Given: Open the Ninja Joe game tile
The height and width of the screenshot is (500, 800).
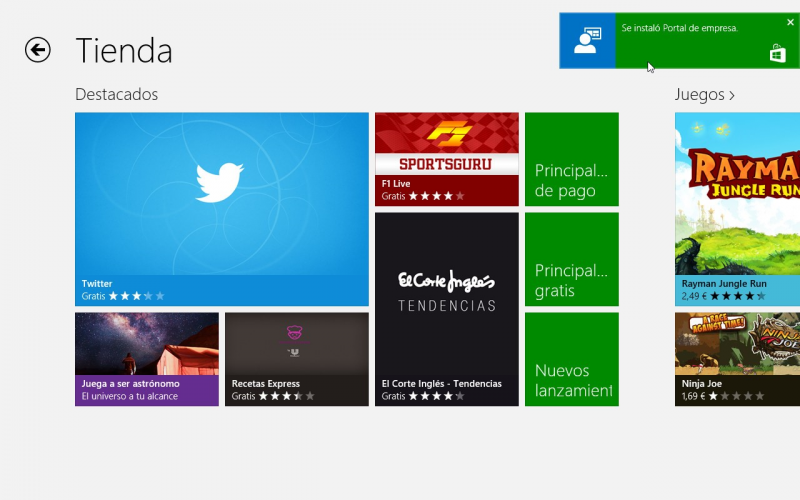Looking at the screenshot, I should click(x=737, y=359).
